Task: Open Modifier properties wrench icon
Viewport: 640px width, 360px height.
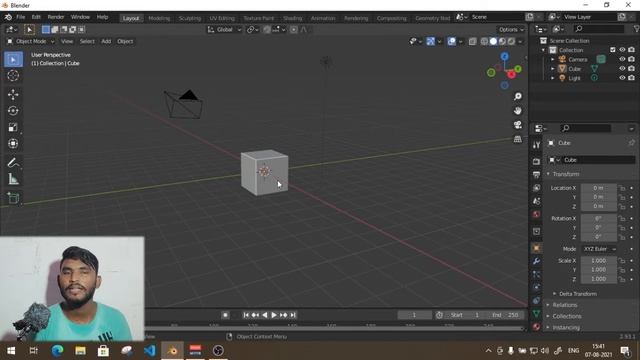Action: click(x=536, y=261)
